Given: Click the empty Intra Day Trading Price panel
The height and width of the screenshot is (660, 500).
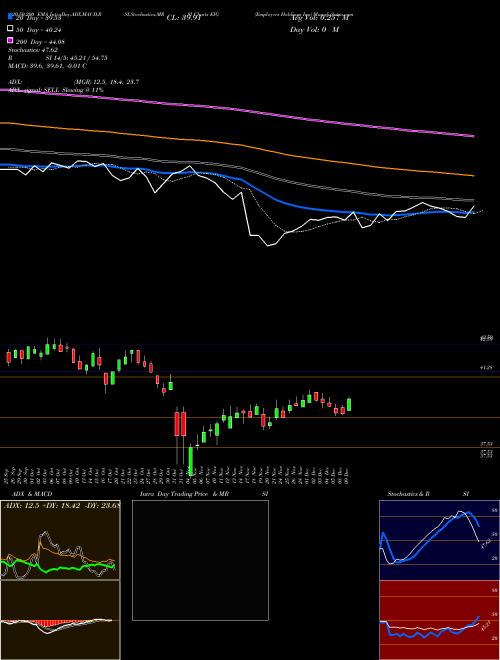Looking at the screenshot, I should [x=200, y=560].
